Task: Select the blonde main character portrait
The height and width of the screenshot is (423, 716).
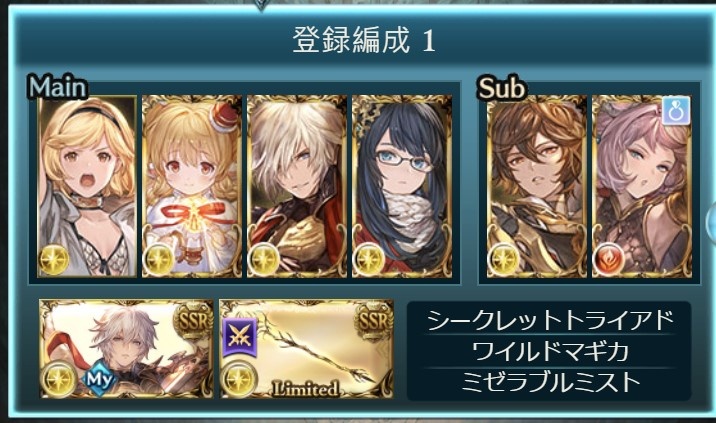Action: (87, 186)
